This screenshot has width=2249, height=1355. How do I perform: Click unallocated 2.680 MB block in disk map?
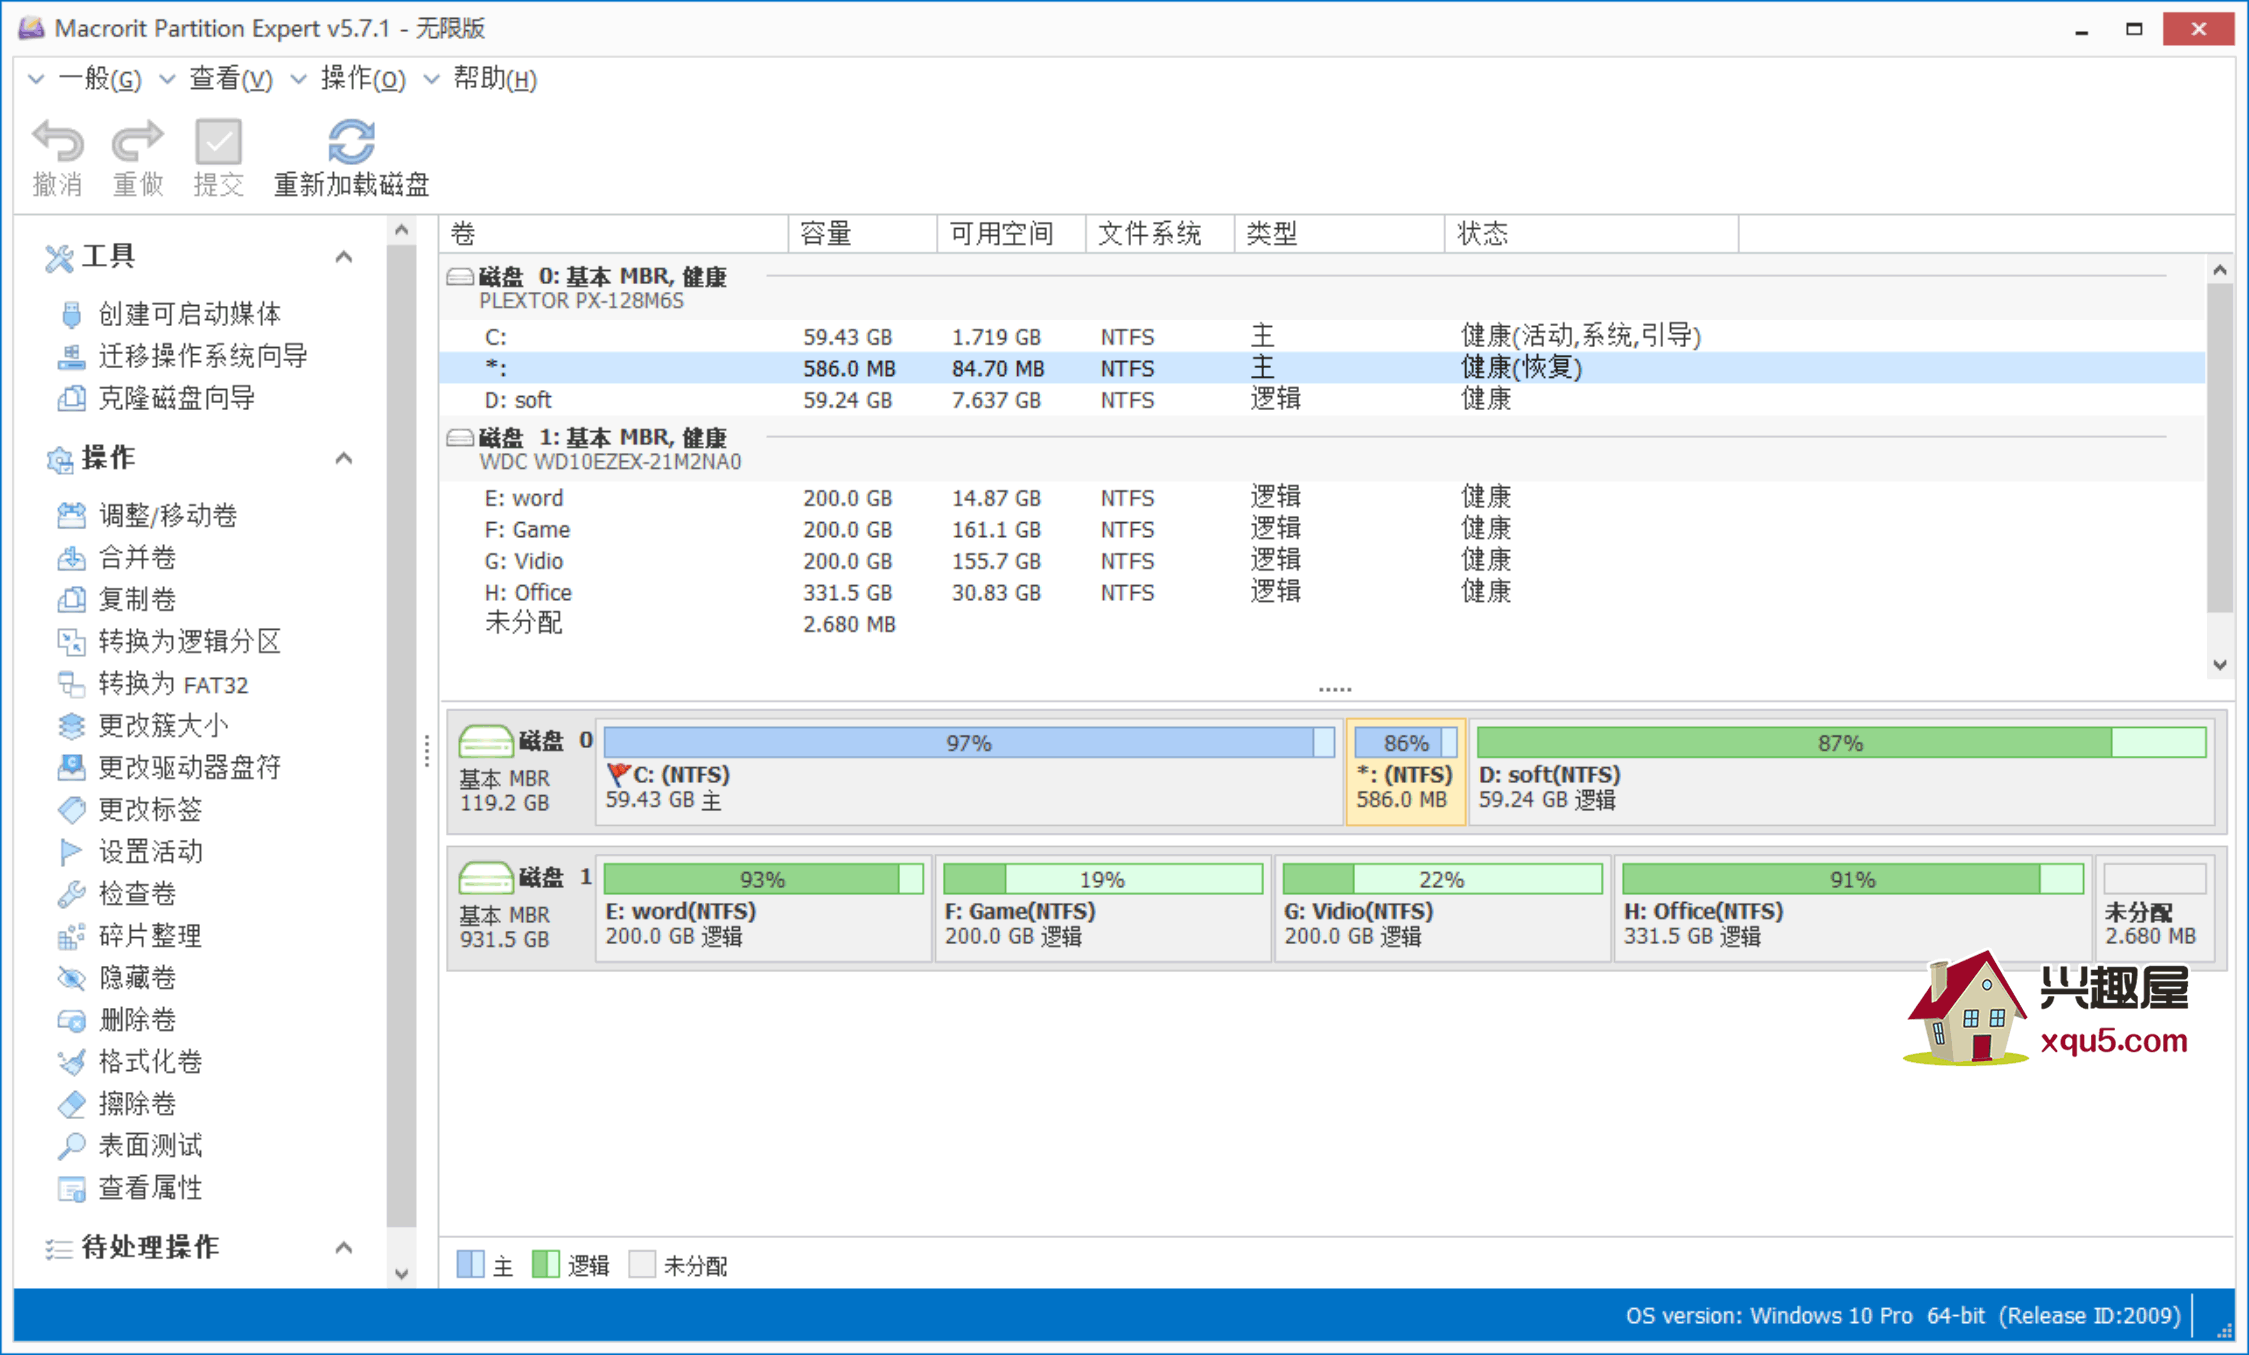pos(2155,908)
